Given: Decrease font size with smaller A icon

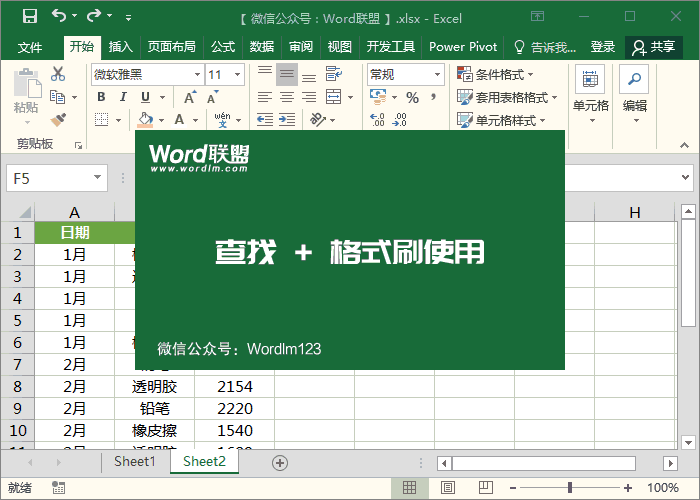Looking at the screenshot, I should point(212,97).
